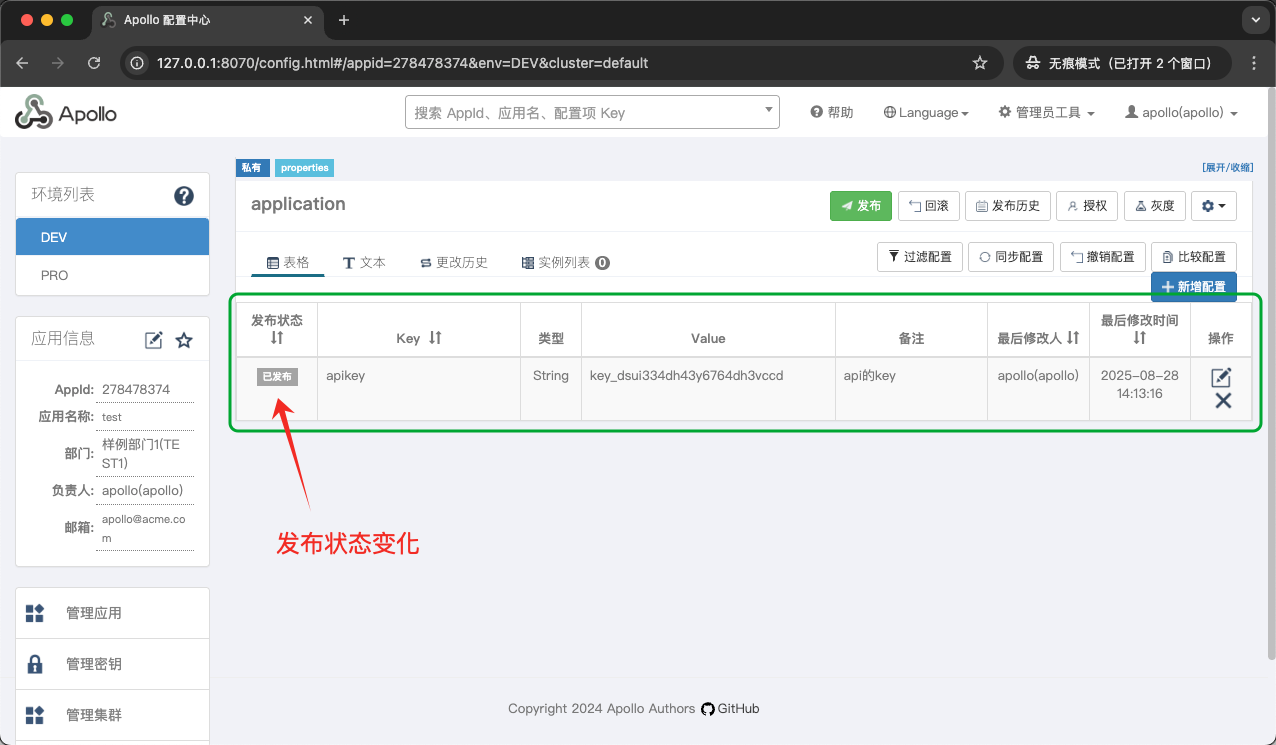Image resolution: width=1276 pixels, height=745 pixels.
Task: Delete apikey row using X icon
Action: pyautogui.click(x=1222, y=401)
